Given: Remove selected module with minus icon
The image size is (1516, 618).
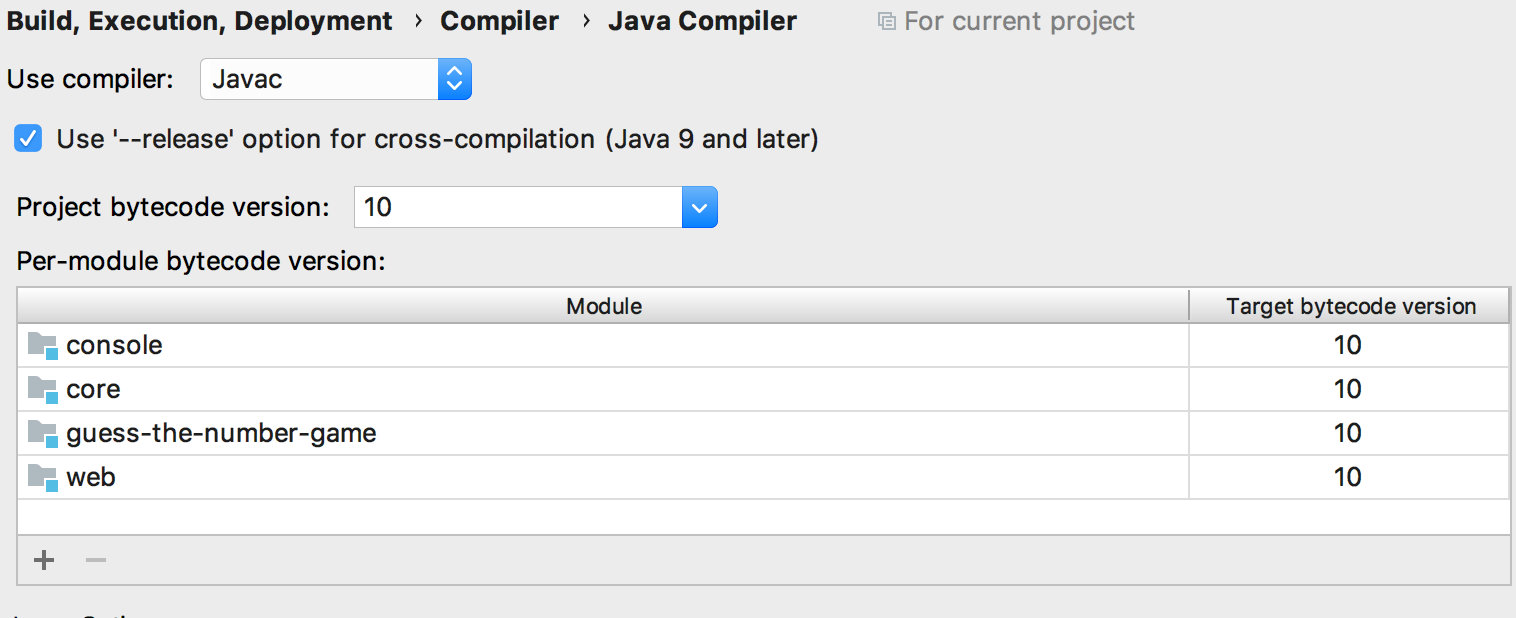Looking at the screenshot, I should tap(96, 560).
